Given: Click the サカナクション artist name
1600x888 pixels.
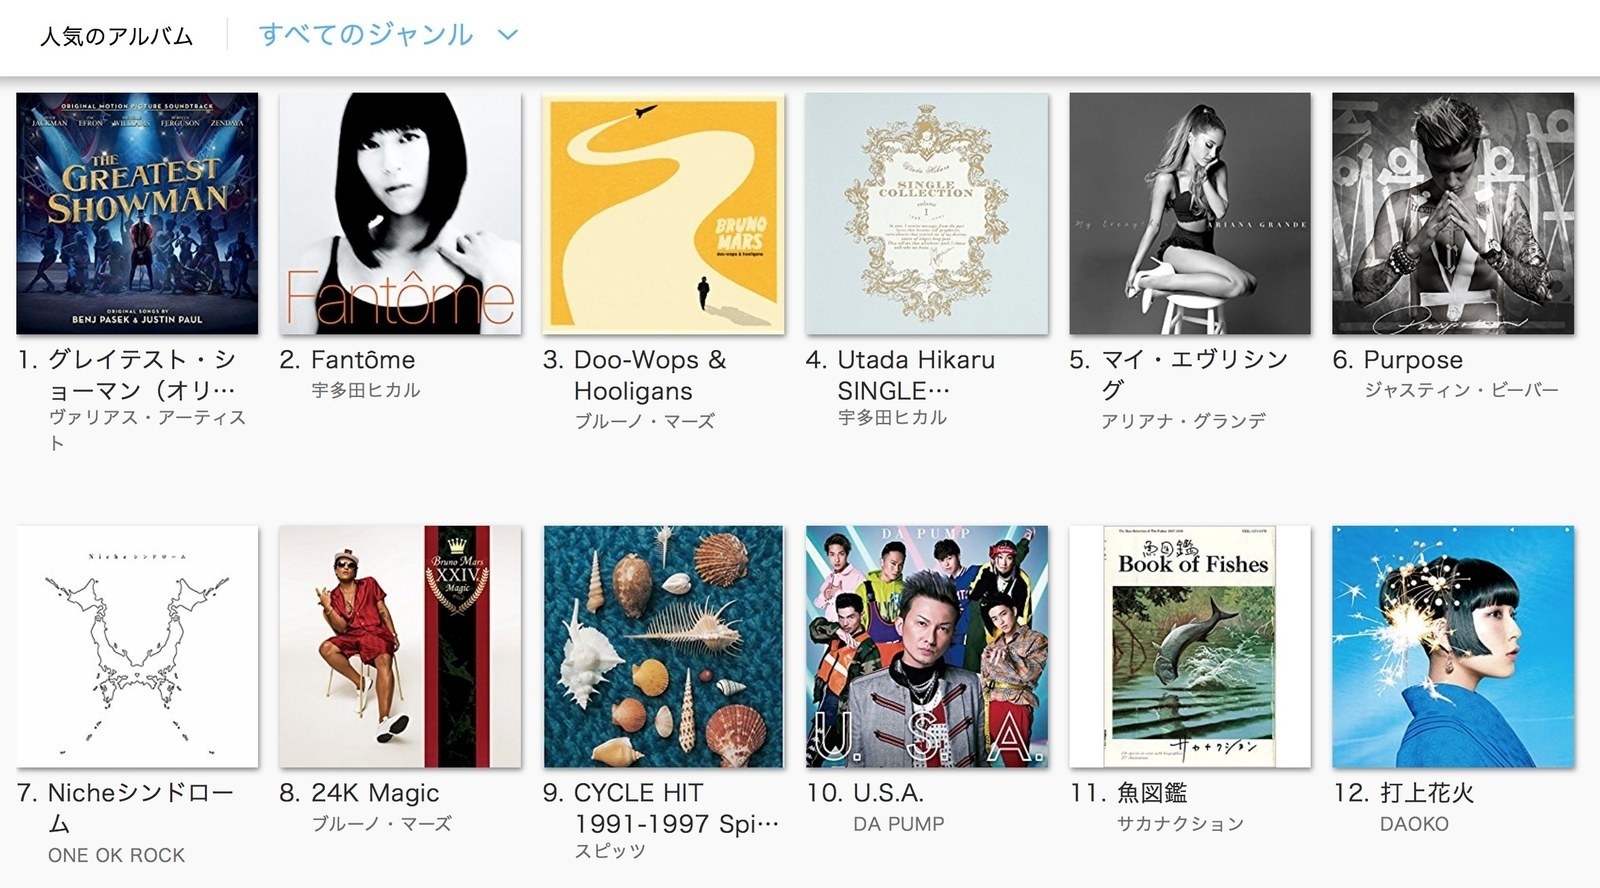Looking at the screenshot, I should tap(1180, 824).
